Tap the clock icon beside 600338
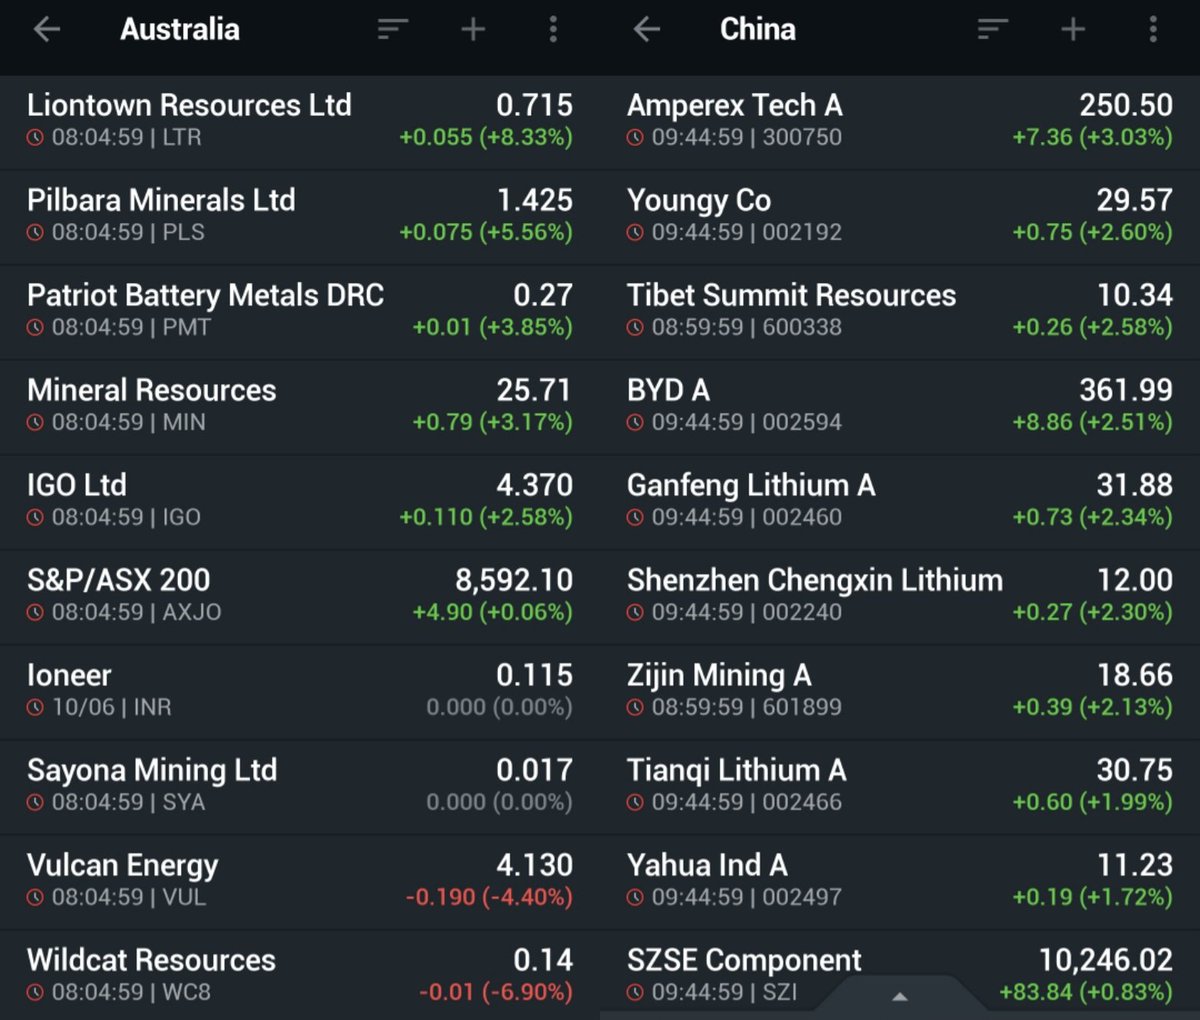Viewport: 1200px width, 1020px height. (636, 328)
